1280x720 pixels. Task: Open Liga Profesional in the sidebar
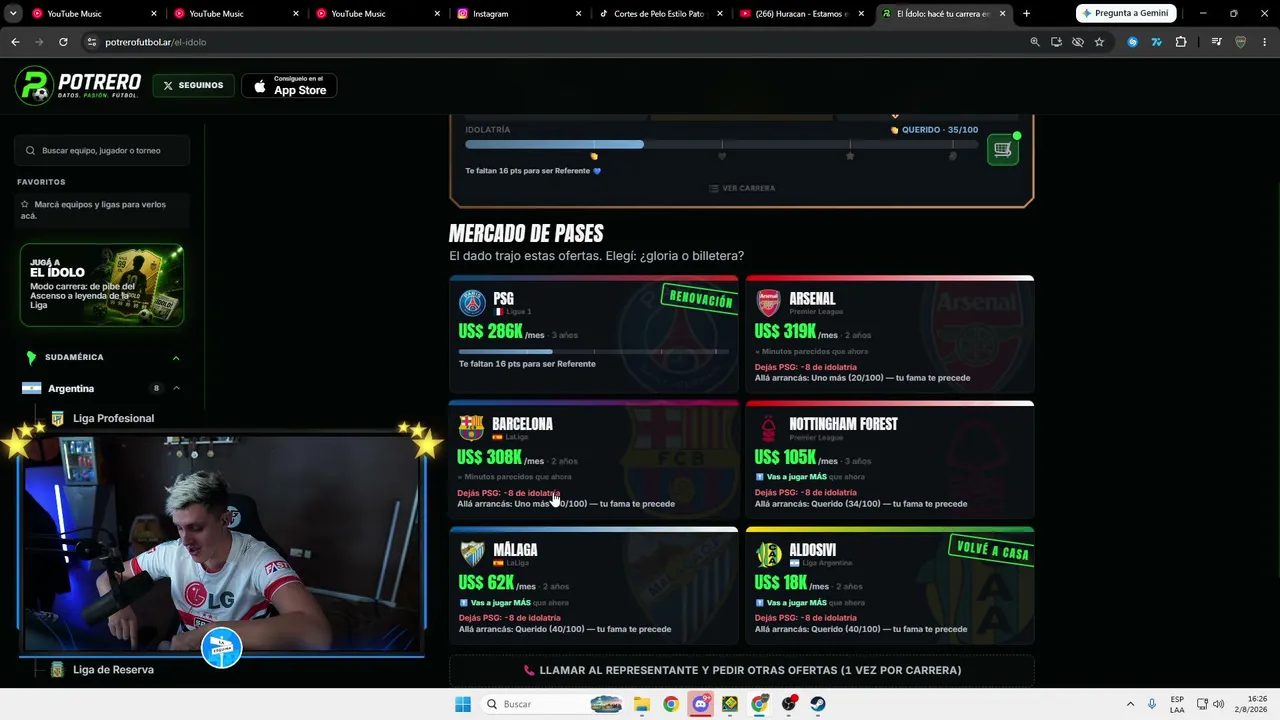(113, 418)
